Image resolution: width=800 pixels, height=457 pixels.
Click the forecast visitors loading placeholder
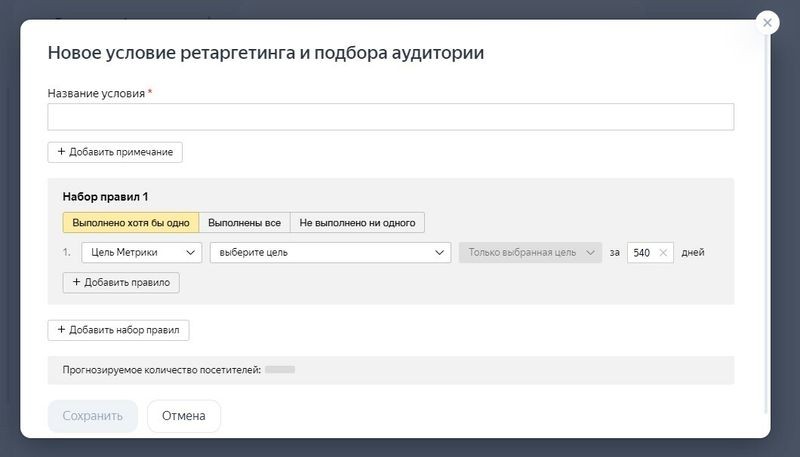pyautogui.click(x=280, y=370)
